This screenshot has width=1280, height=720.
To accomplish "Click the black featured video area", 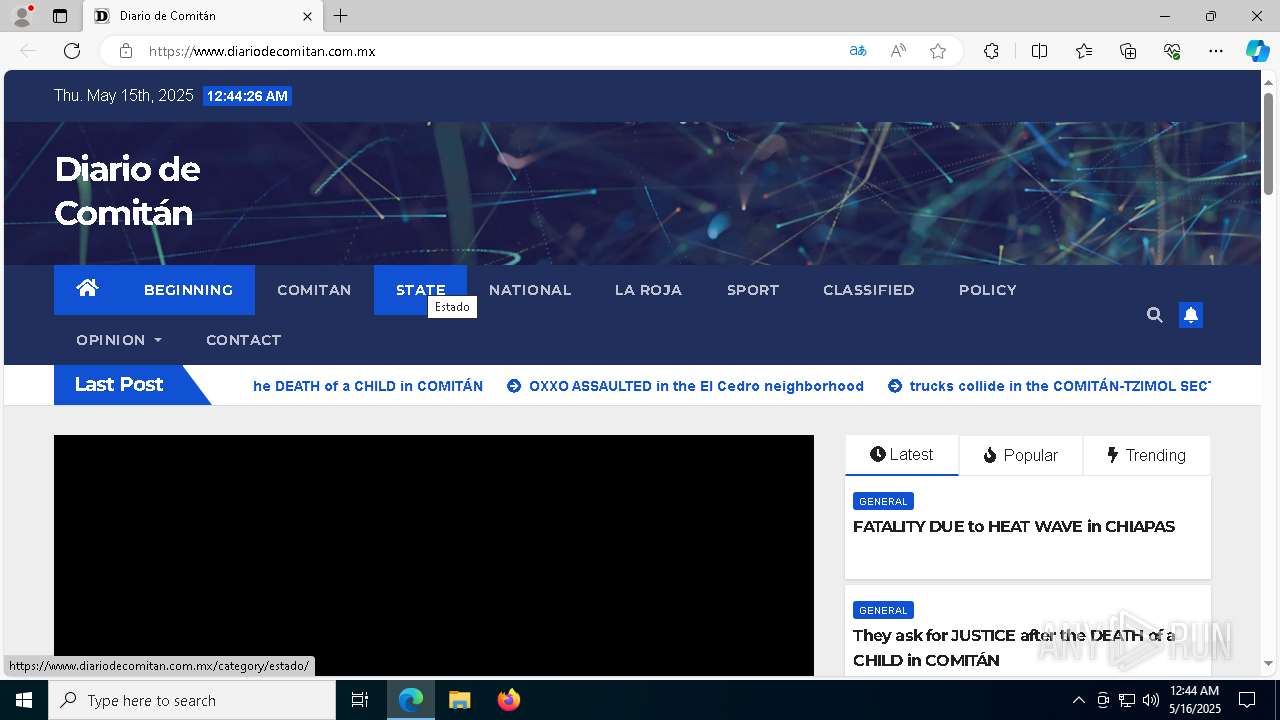I will [x=434, y=555].
